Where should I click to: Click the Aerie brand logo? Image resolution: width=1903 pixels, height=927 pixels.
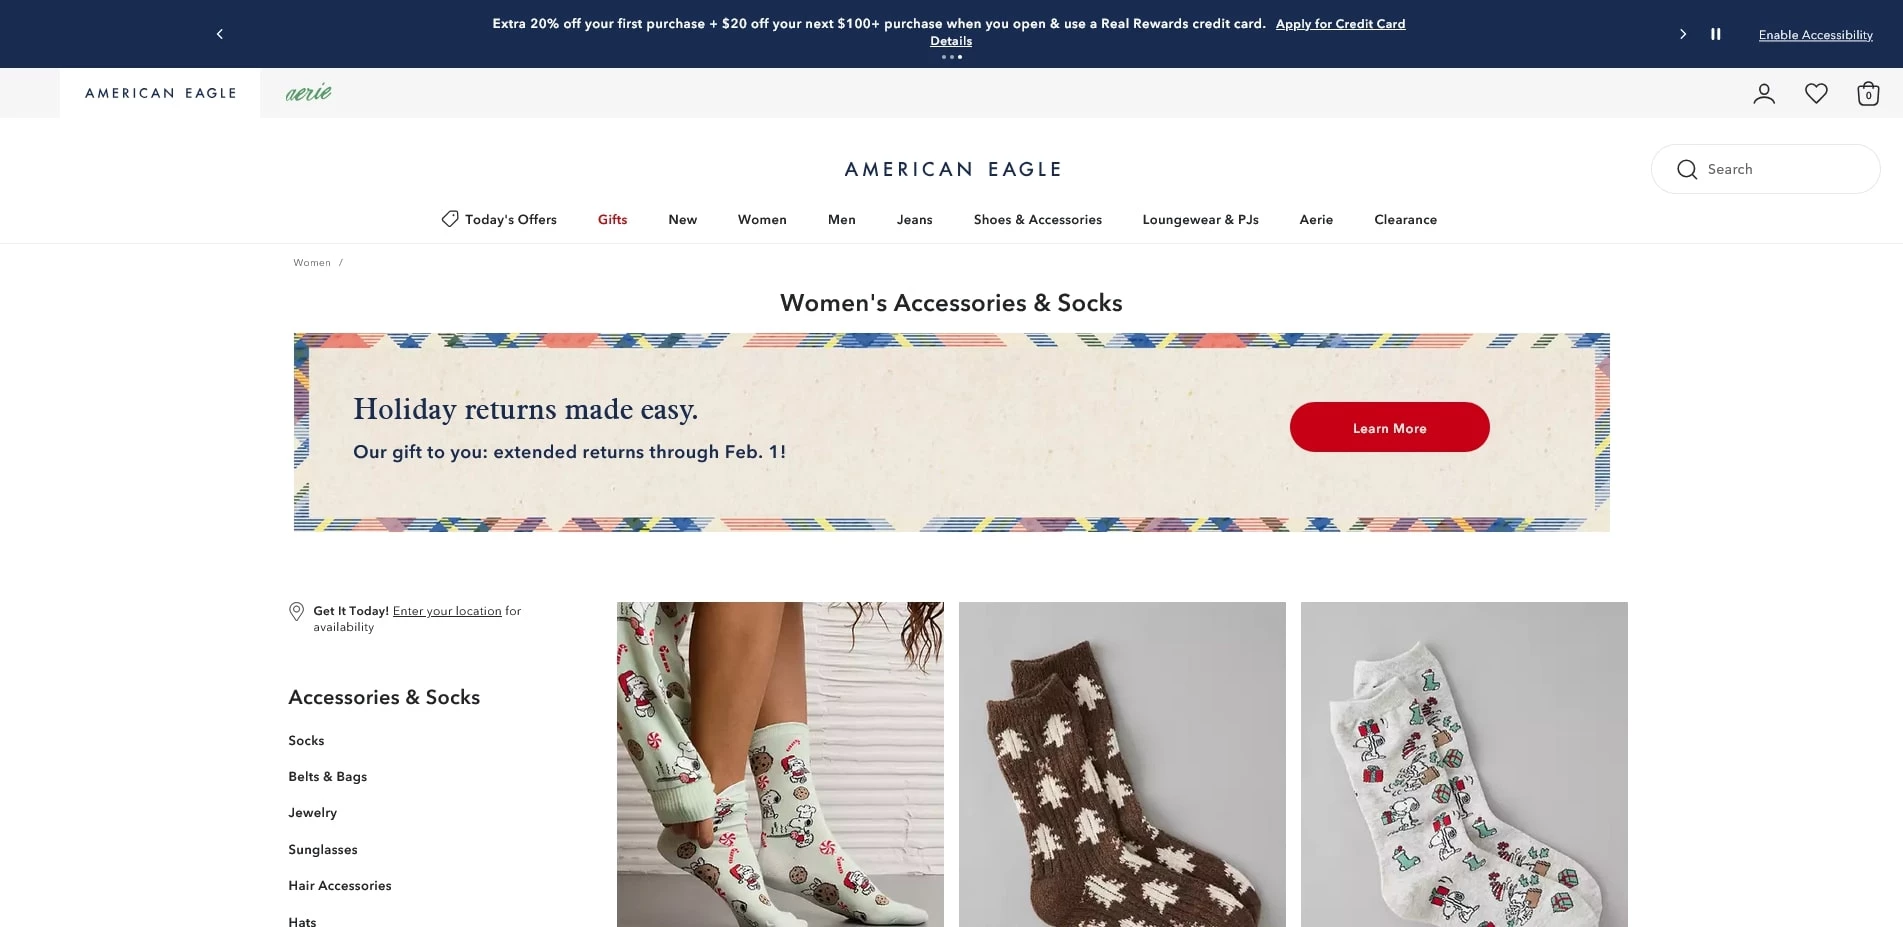click(308, 92)
